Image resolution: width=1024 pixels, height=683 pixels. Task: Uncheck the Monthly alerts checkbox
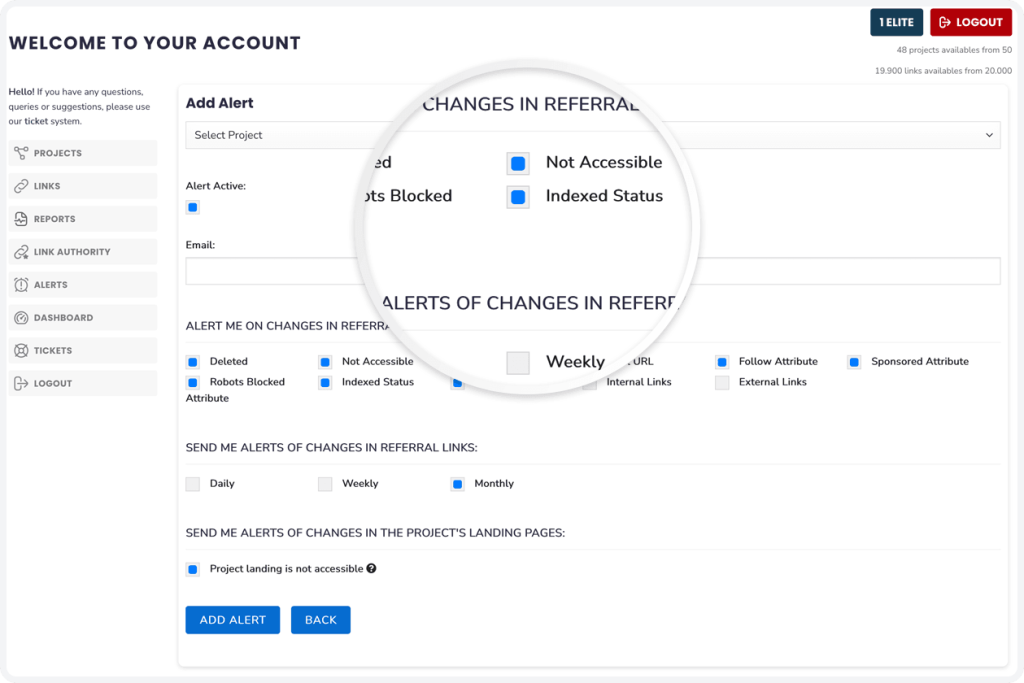point(457,484)
